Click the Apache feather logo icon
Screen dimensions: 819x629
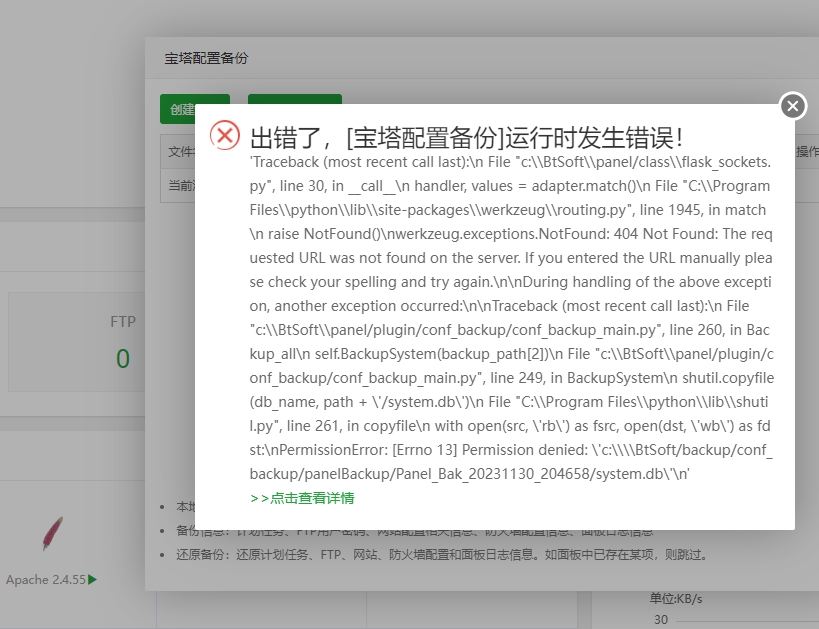(52, 533)
